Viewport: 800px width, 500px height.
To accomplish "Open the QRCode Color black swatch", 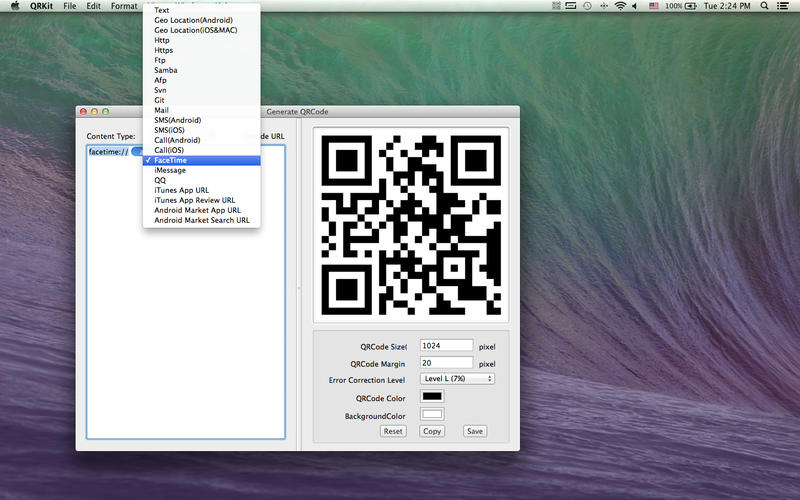I will click(x=432, y=397).
